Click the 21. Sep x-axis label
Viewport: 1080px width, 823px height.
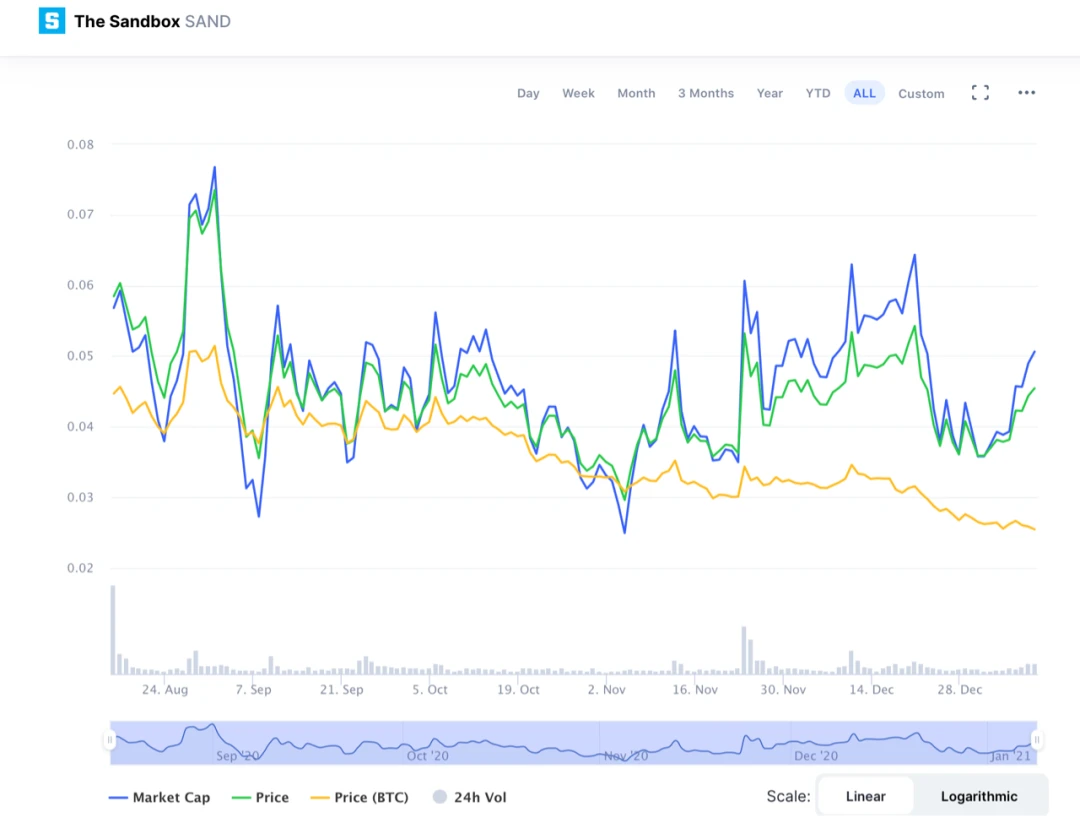click(341, 689)
